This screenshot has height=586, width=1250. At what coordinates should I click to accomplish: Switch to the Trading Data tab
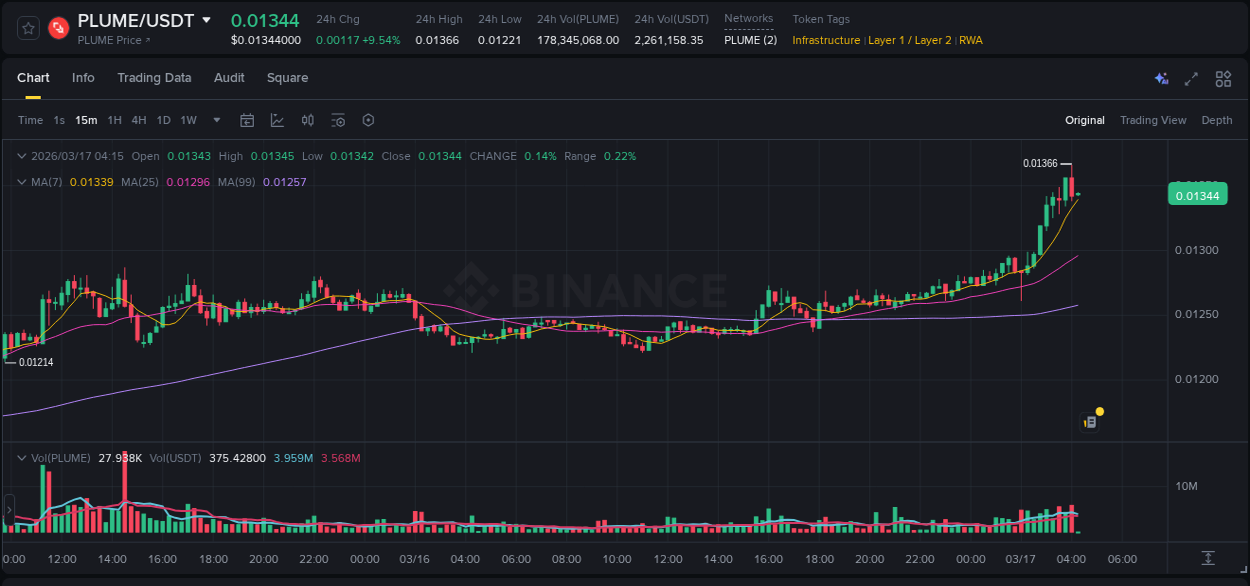[155, 78]
